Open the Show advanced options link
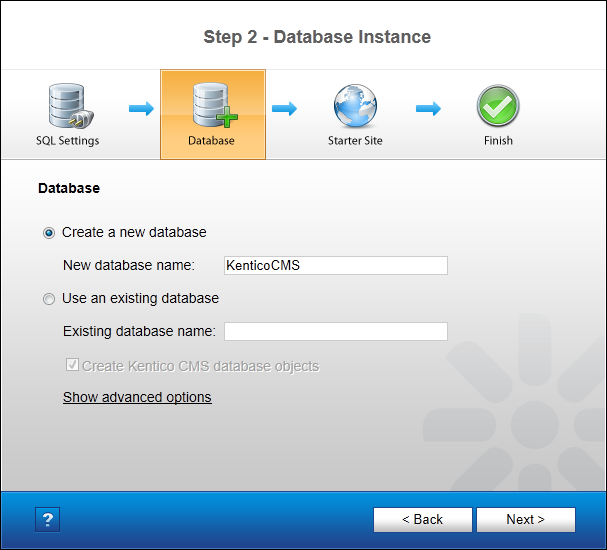Image resolution: width=607 pixels, height=550 pixels. (137, 397)
